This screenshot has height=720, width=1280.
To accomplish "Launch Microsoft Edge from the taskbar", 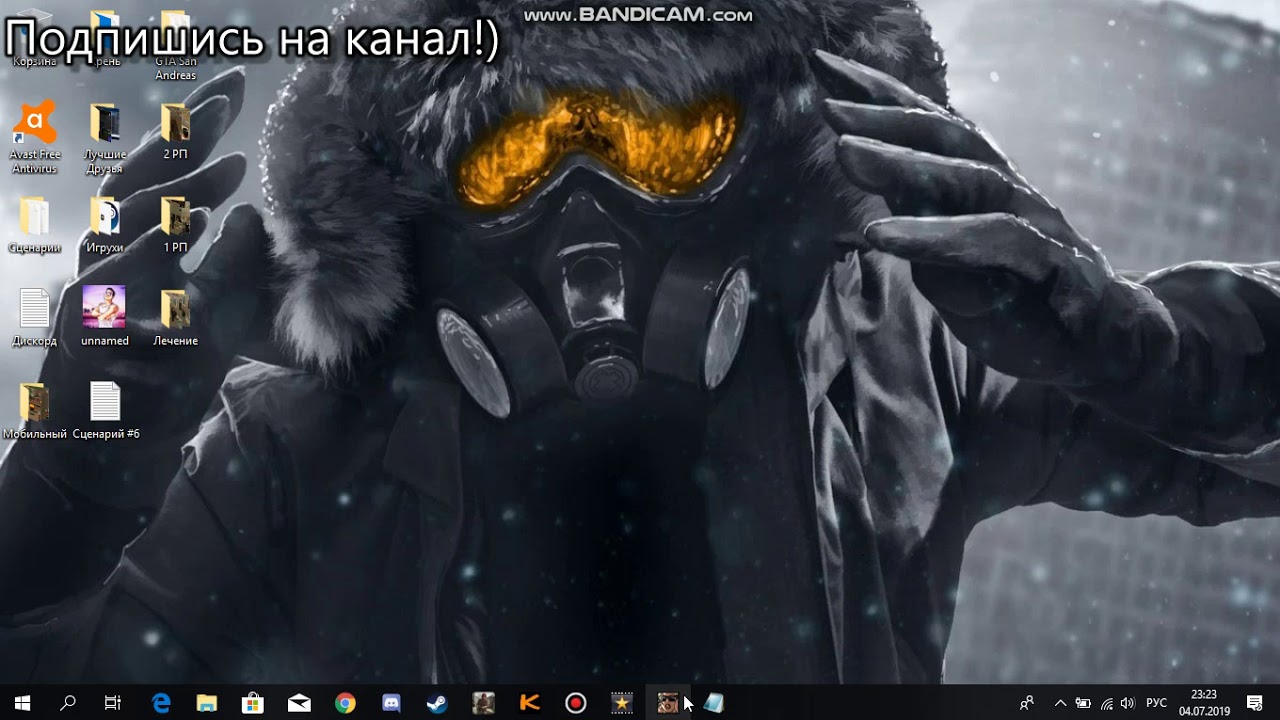I will point(161,703).
